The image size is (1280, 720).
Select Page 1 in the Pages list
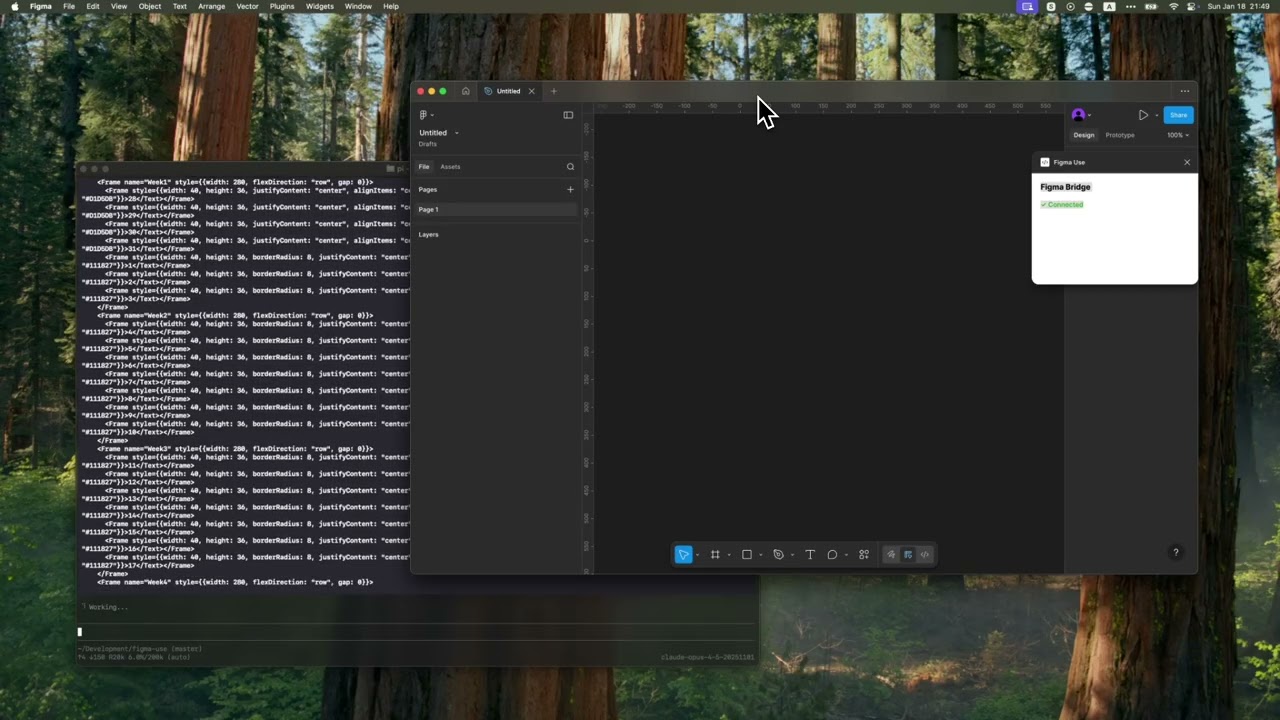(x=429, y=209)
